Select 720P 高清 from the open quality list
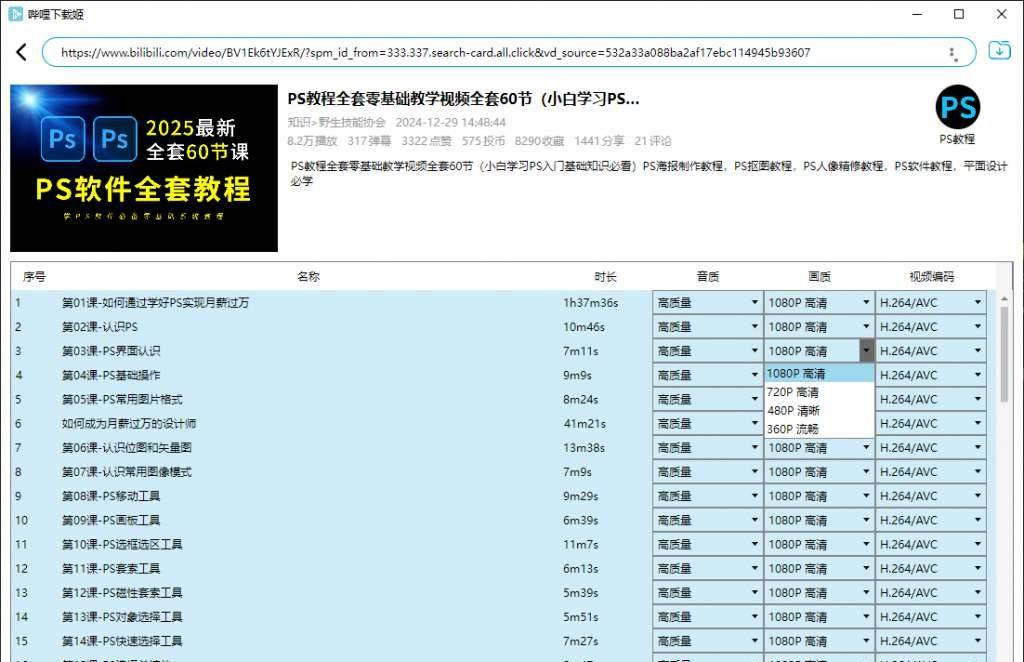Image resolution: width=1024 pixels, height=662 pixels. pyautogui.click(x=792, y=392)
